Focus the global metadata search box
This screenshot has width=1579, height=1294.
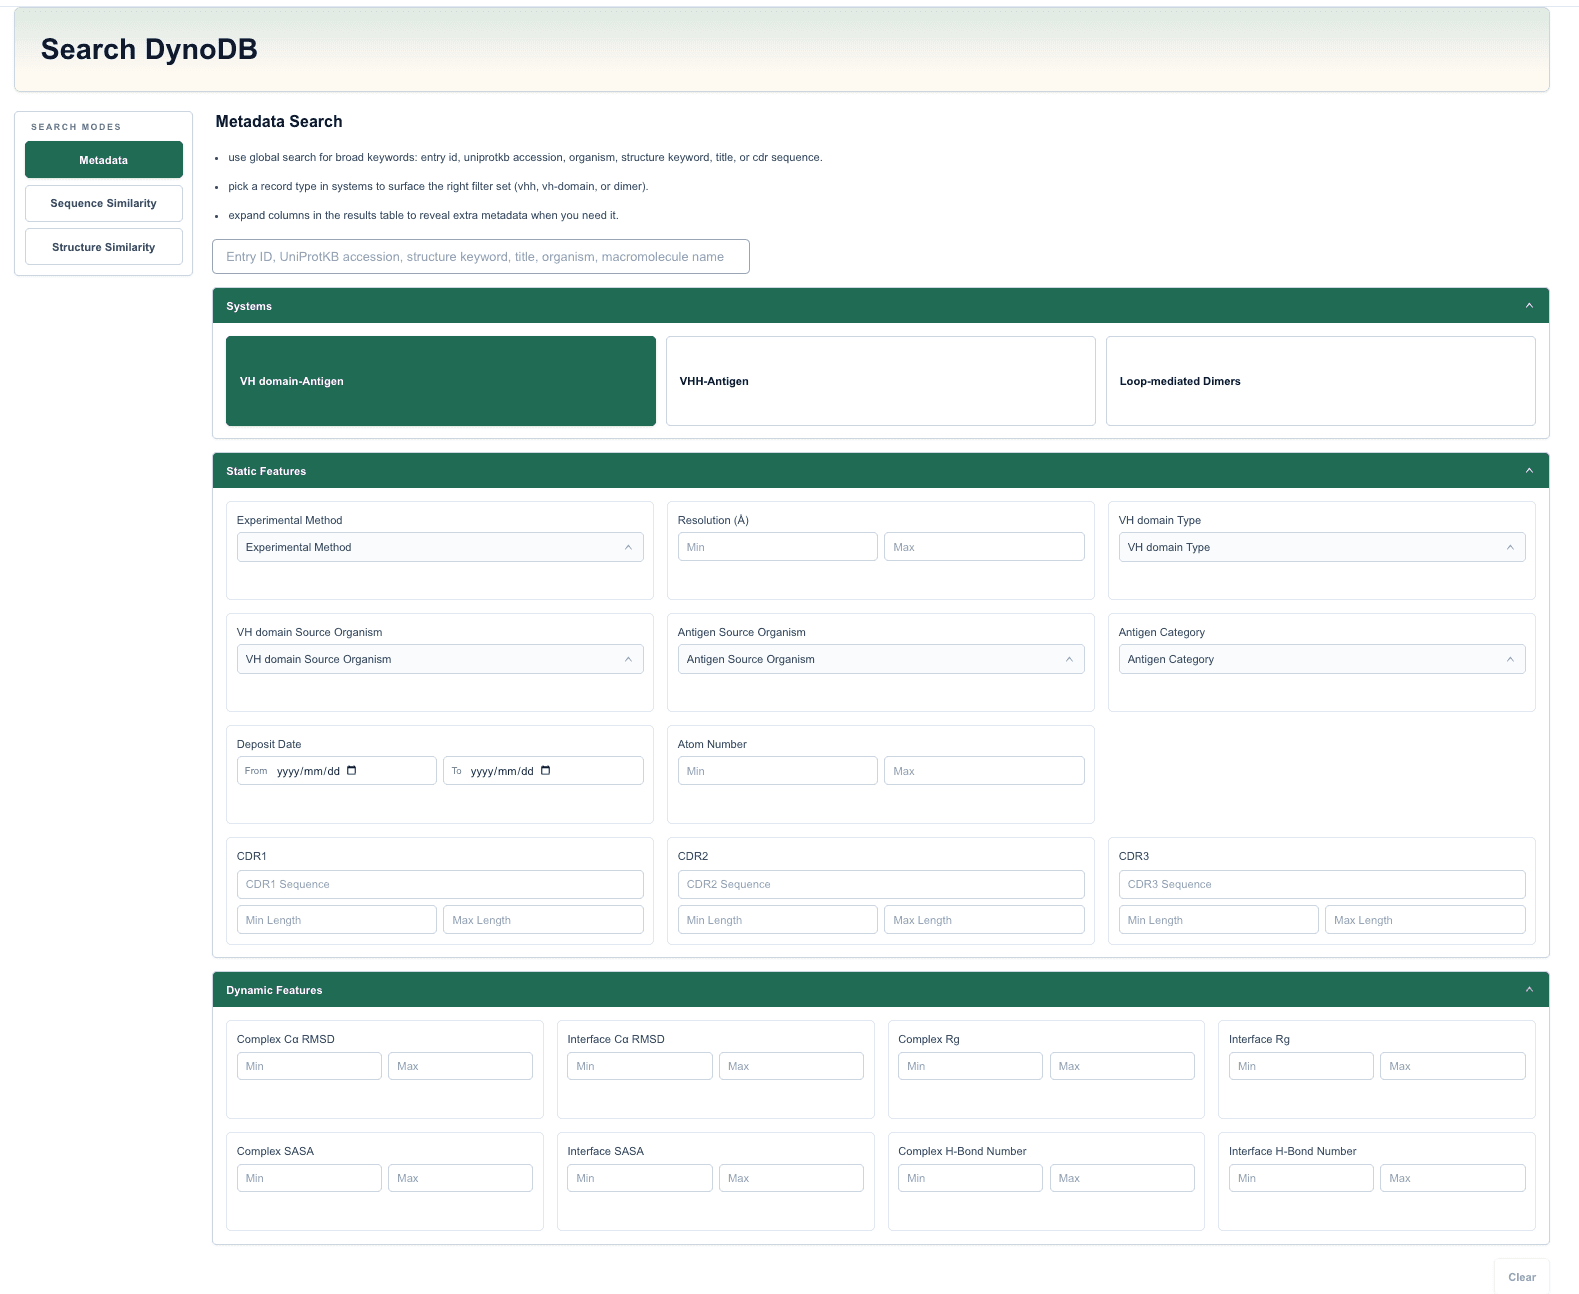[x=481, y=256]
